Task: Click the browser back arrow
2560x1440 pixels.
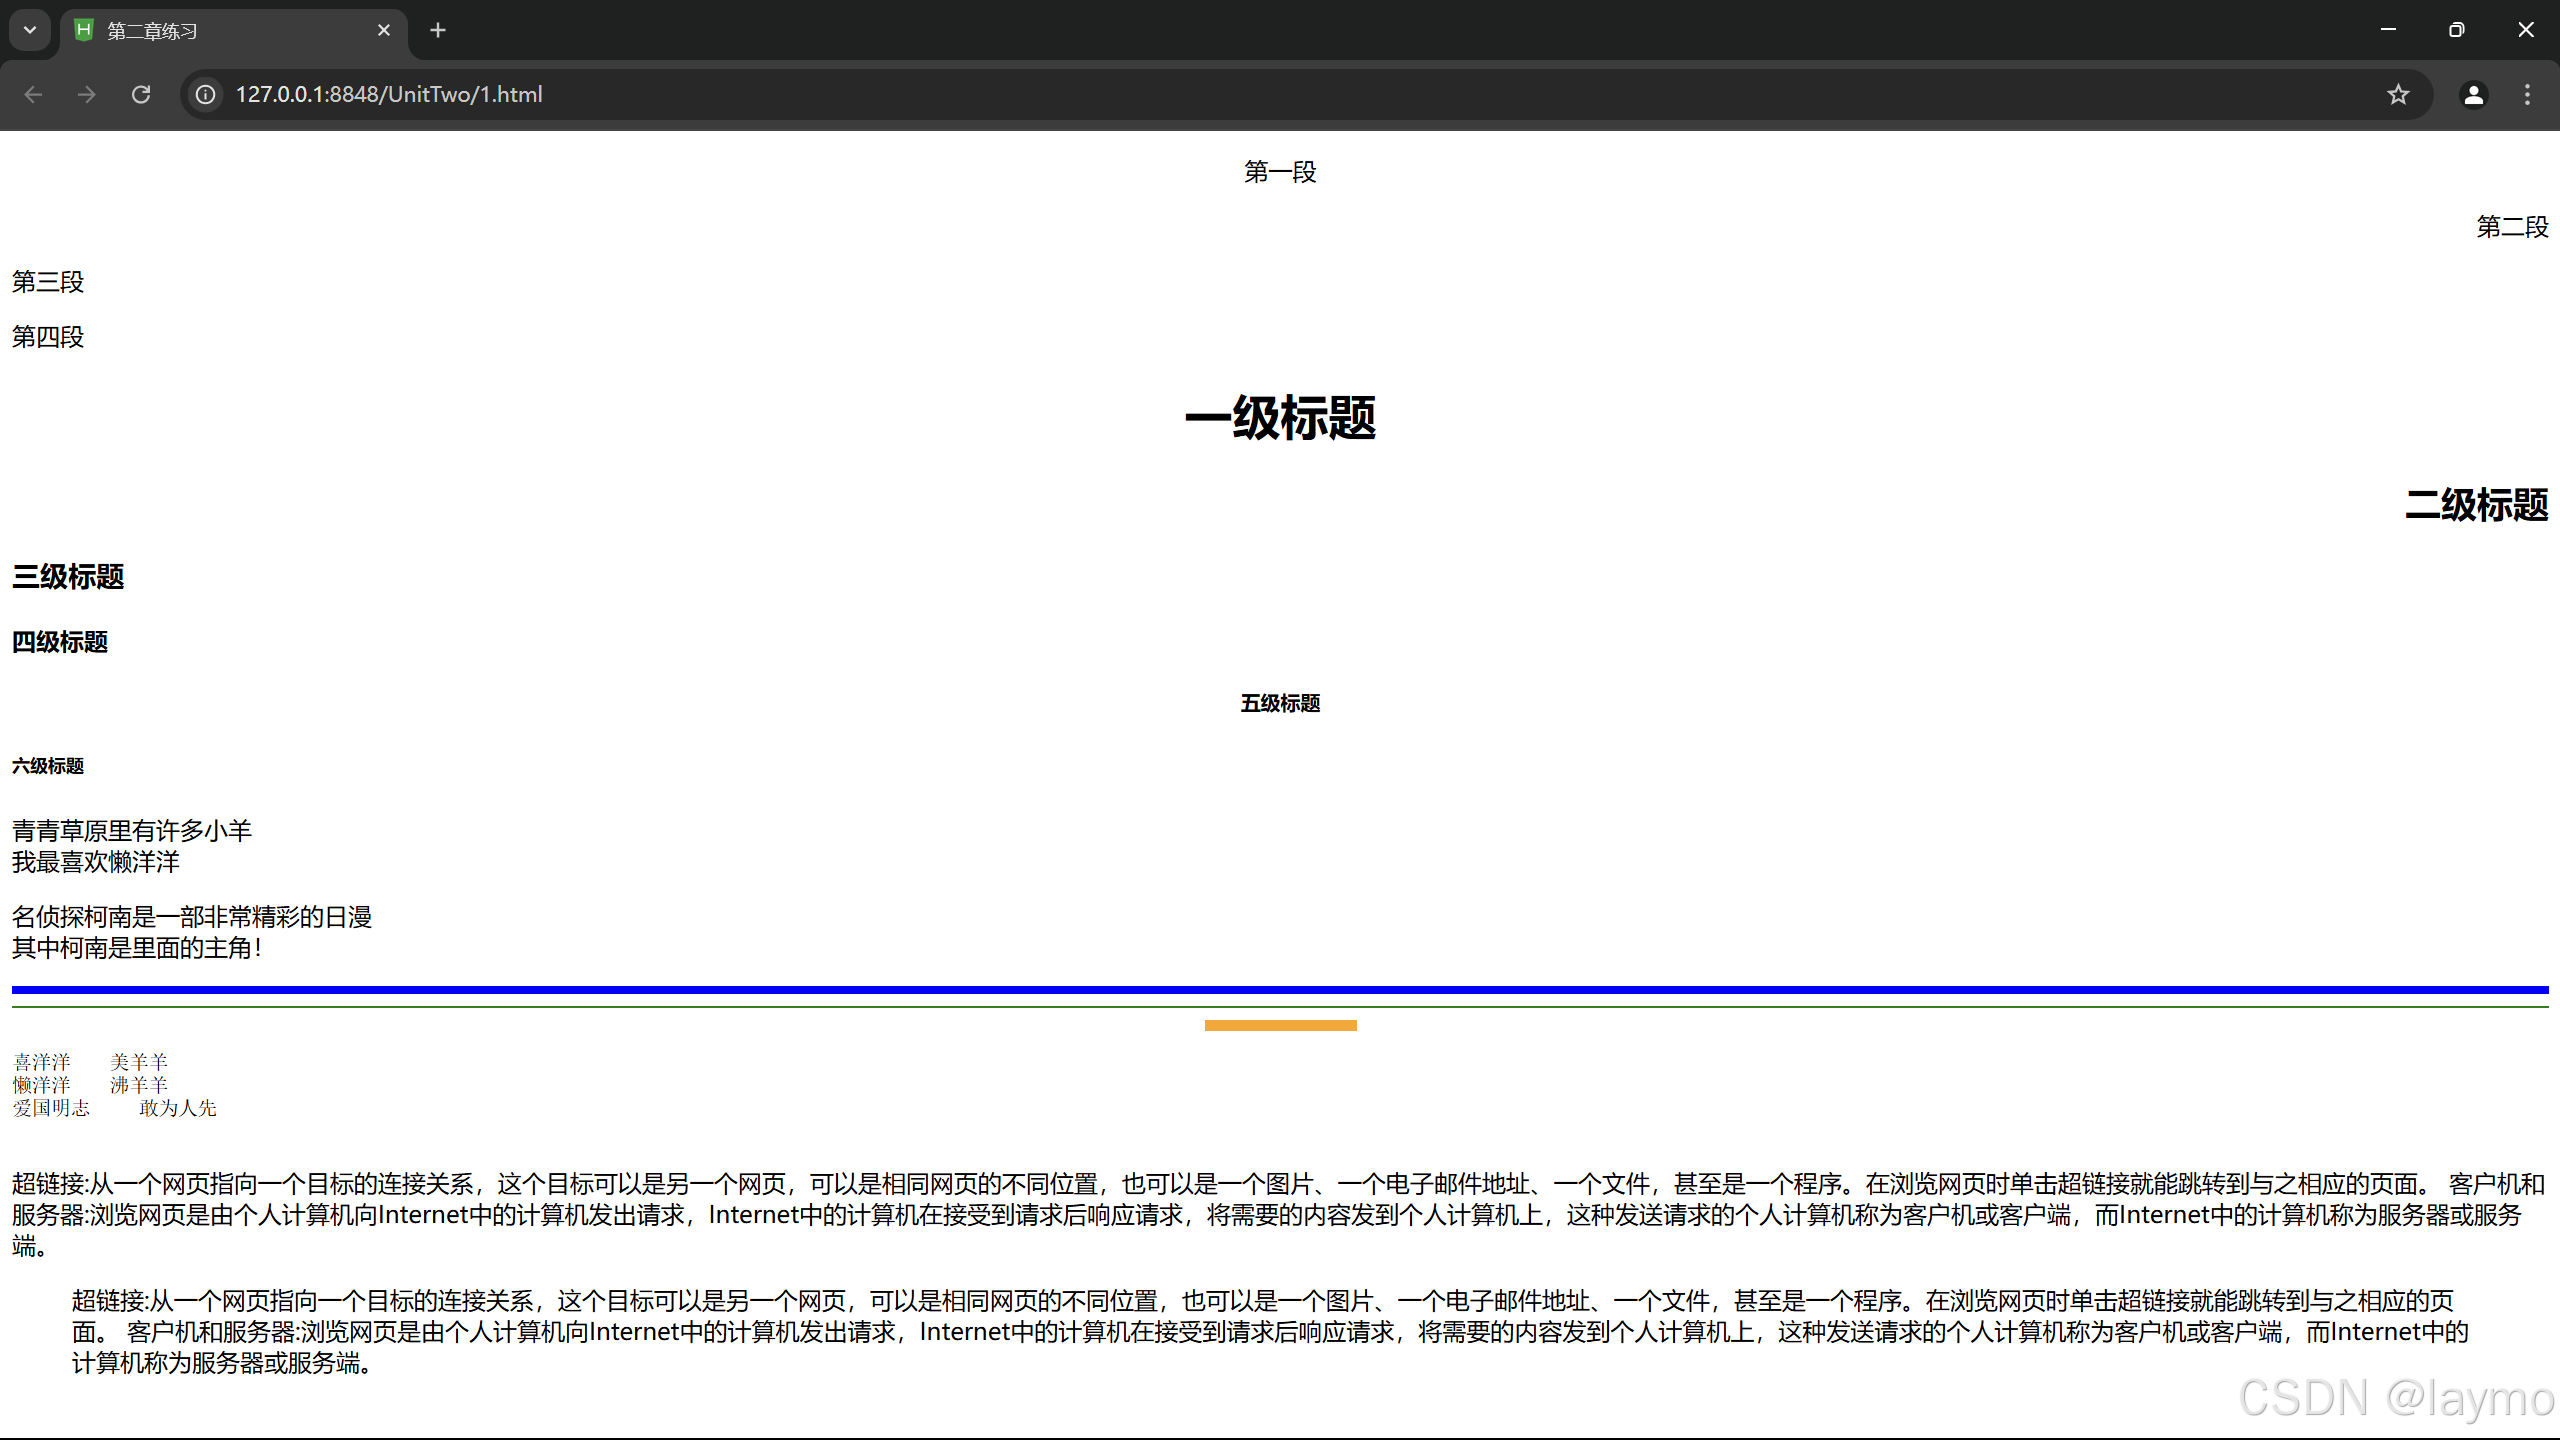Action: [x=33, y=94]
